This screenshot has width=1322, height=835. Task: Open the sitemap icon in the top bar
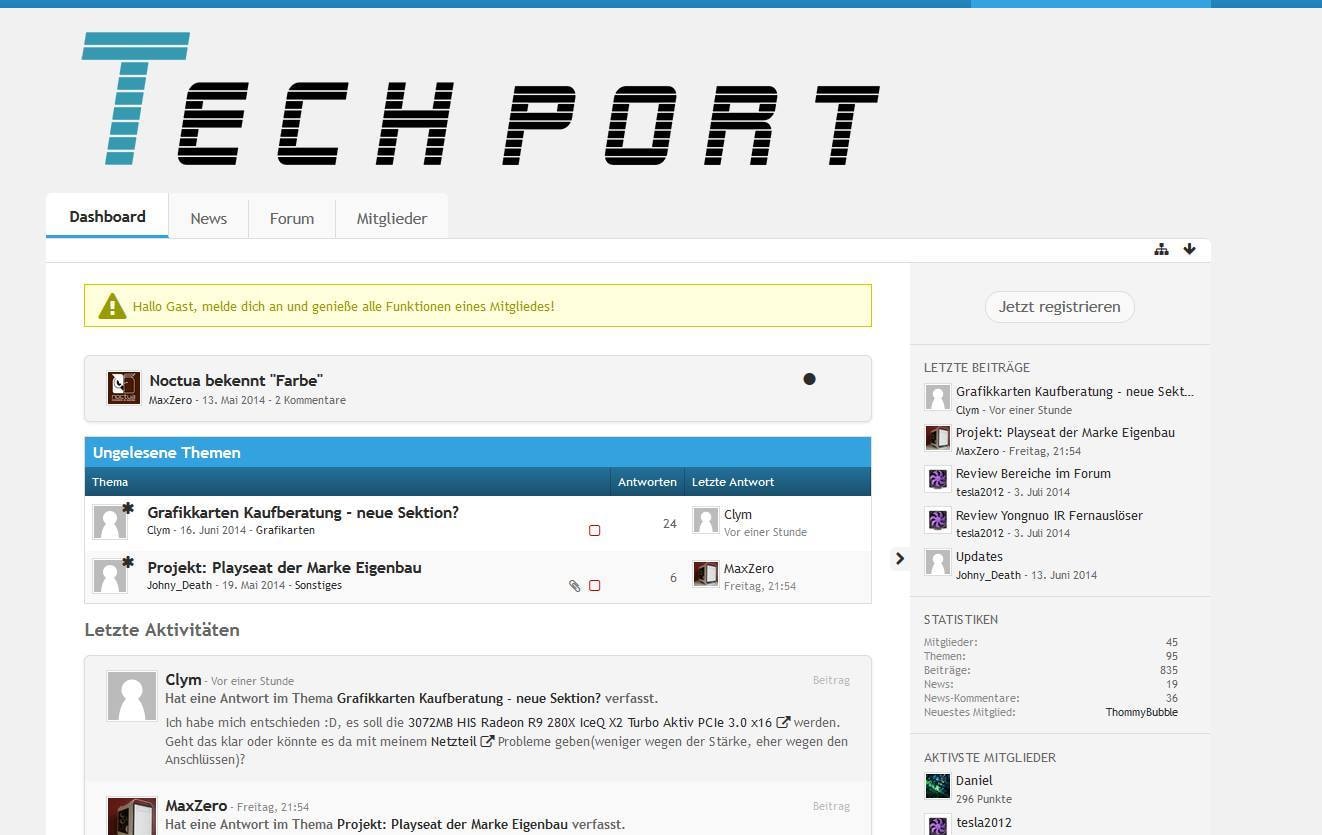tap(1161, 249)
